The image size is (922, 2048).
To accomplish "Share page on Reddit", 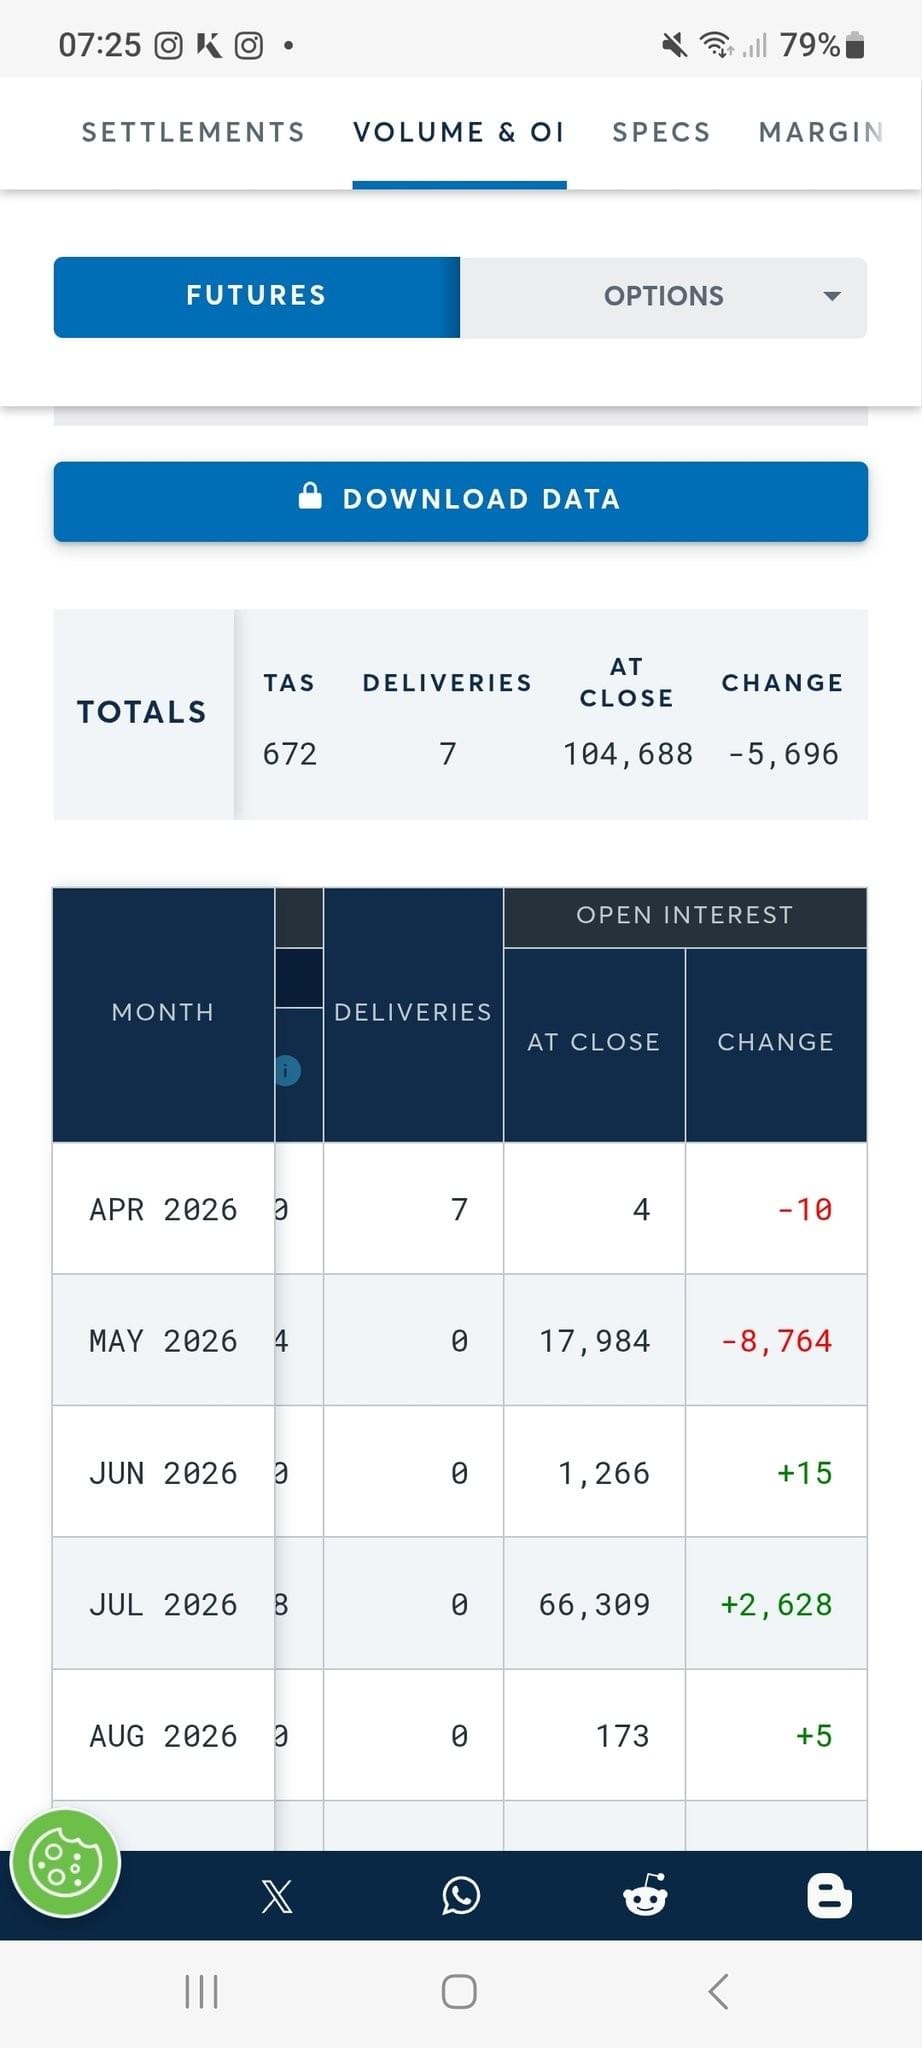I will coord(645,1896).
